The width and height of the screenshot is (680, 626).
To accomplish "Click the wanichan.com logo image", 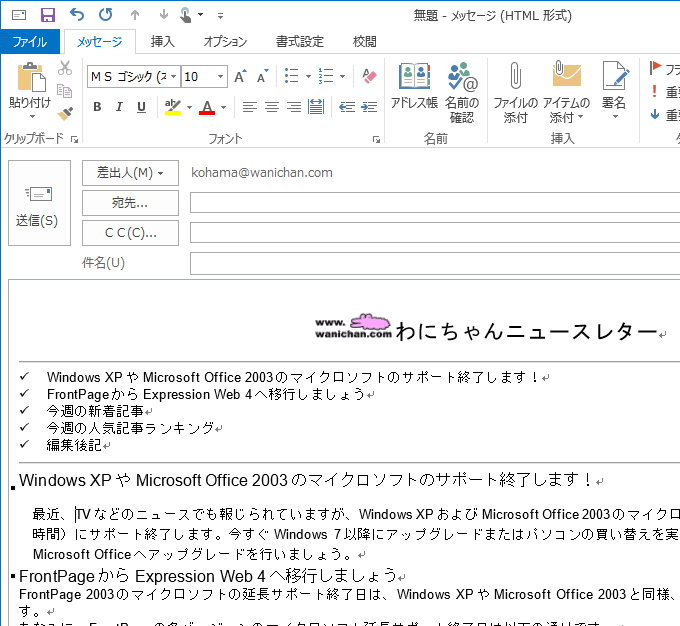I will coord(353,327).
